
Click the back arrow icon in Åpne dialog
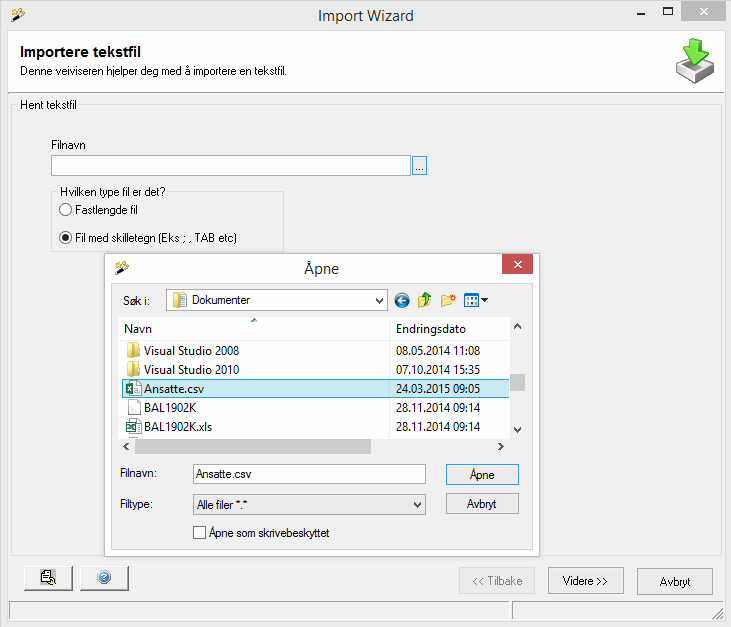pyautogui.click(x=403, y=300)
